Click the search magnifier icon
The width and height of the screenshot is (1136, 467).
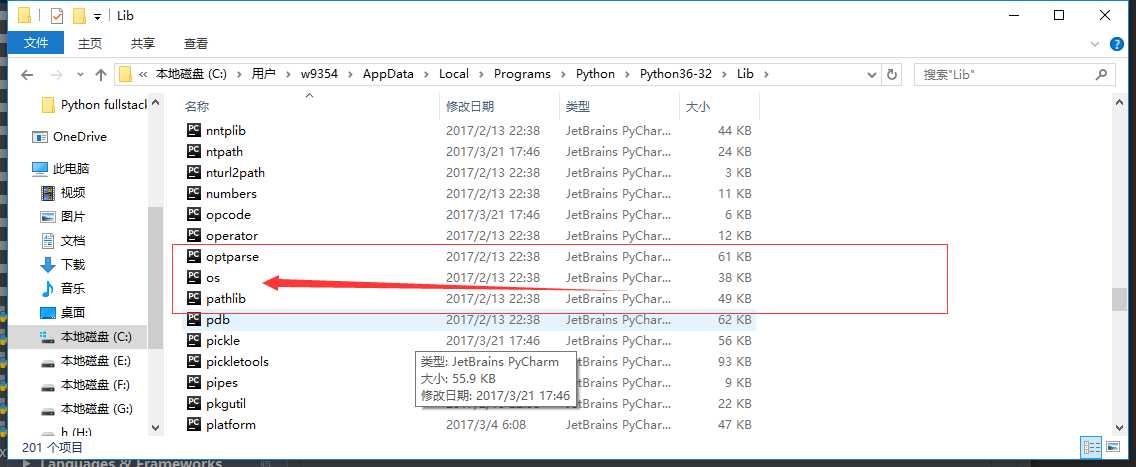[1101, 74]
